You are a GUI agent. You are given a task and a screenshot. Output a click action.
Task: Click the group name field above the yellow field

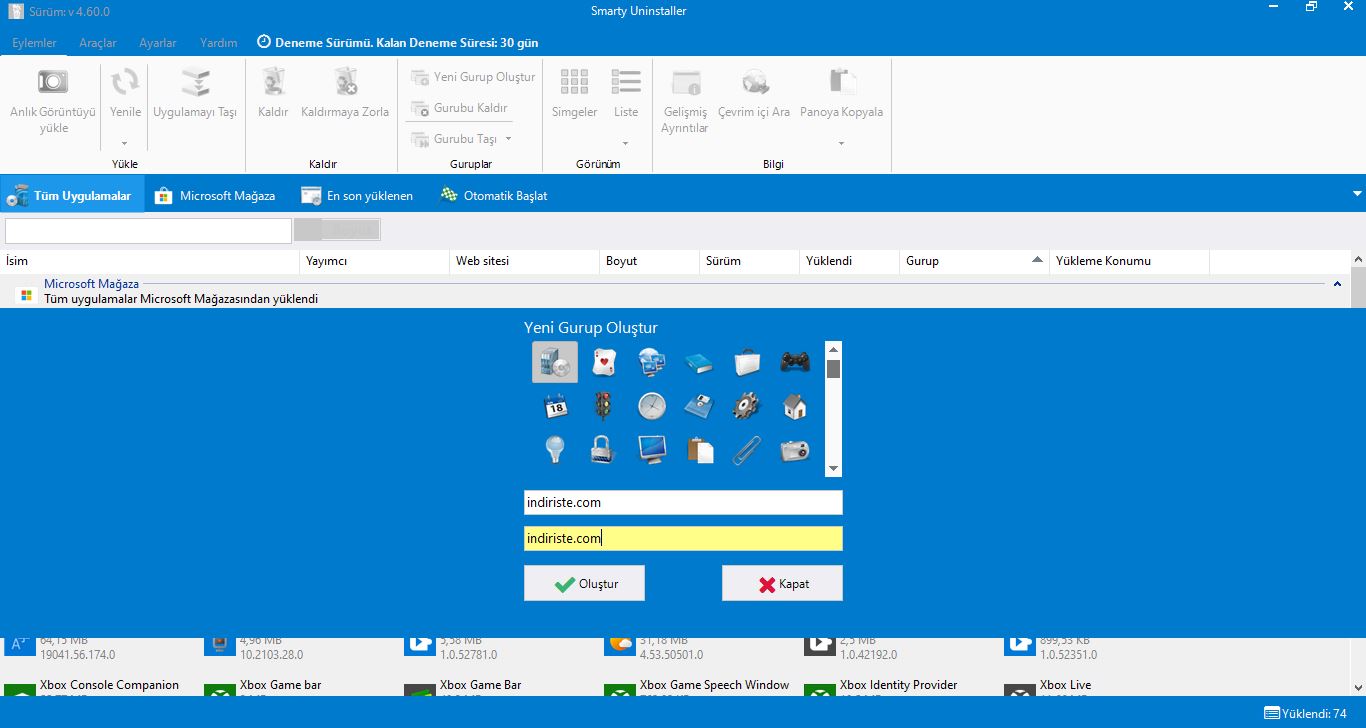pos(683,502)
